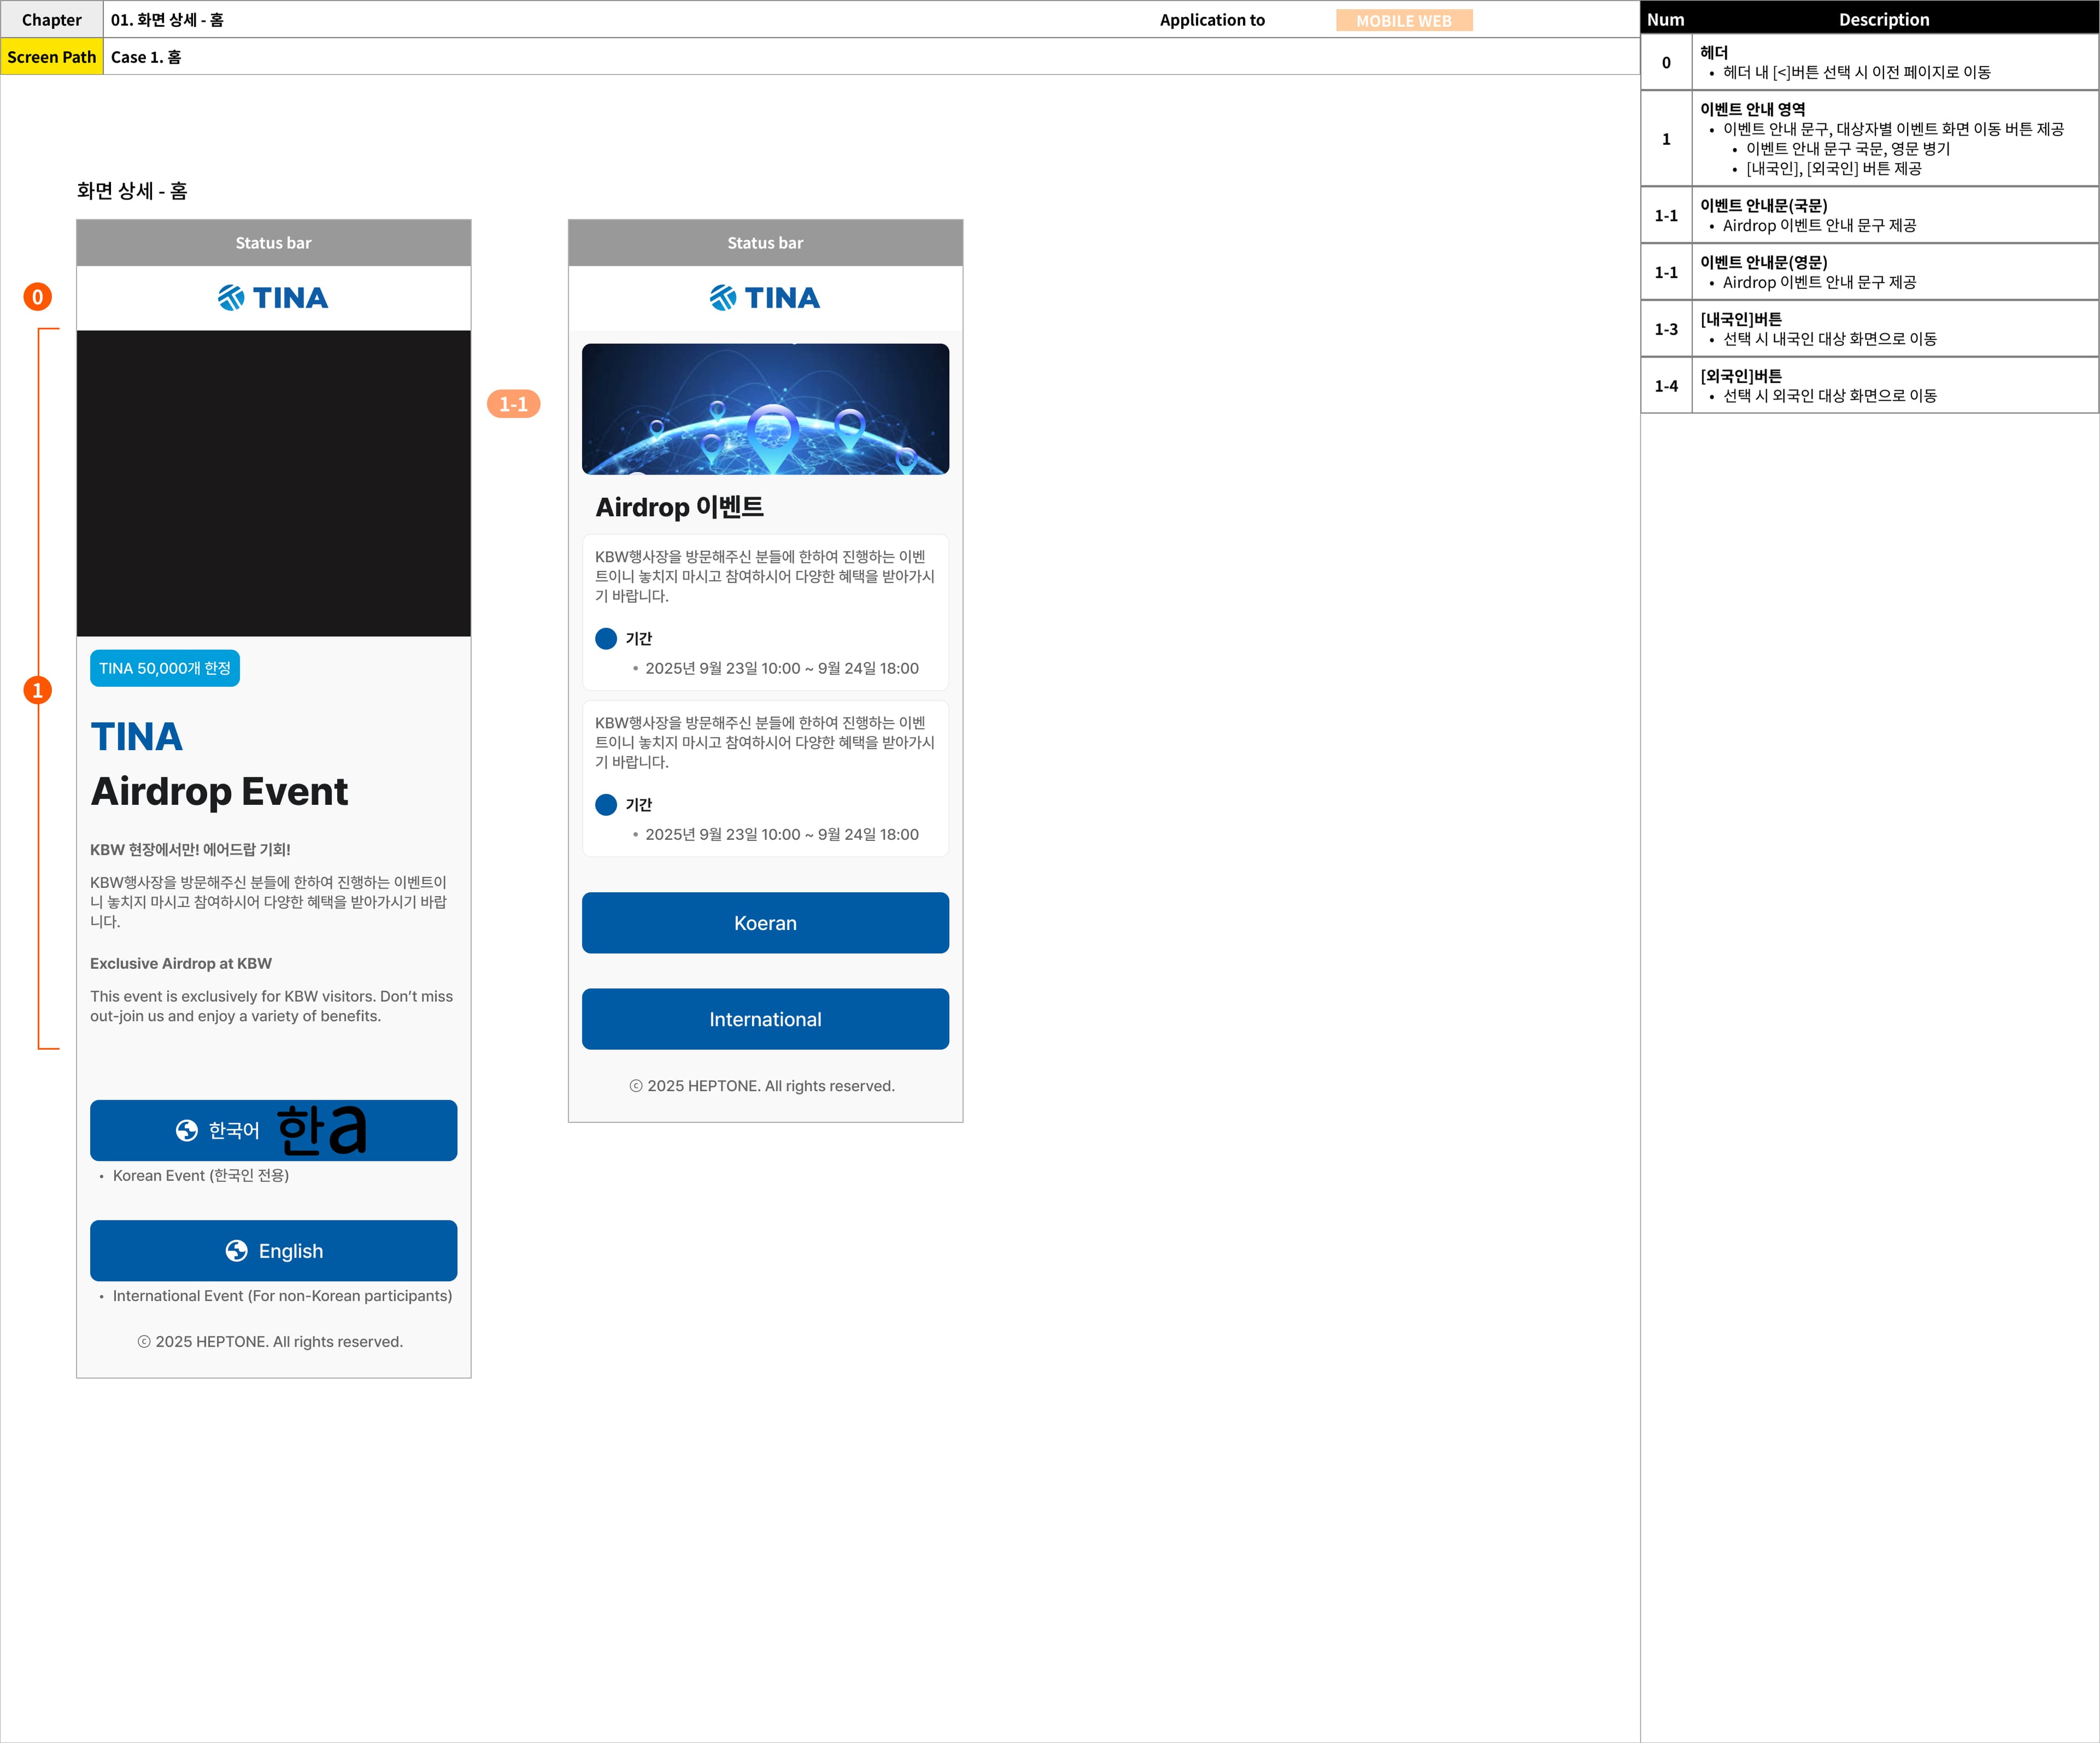Open the international event with the English button
The height and width of the screenshot is (1743, 2100).
click(x=274, y=1251)
